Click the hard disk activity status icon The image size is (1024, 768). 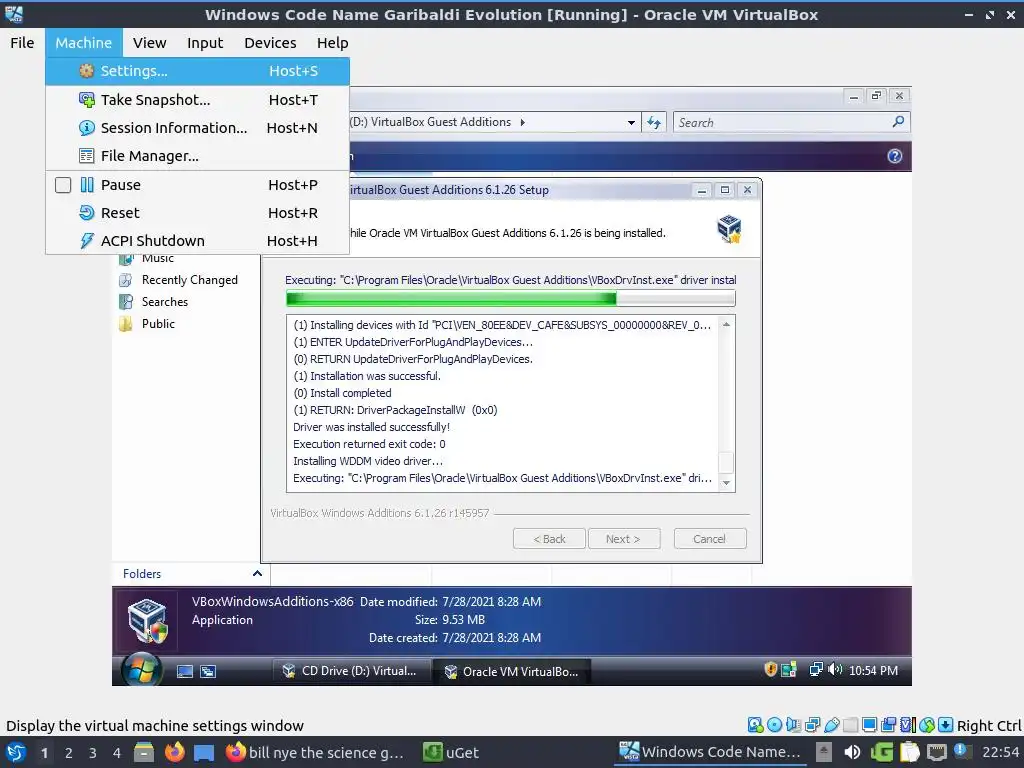click(x=756, y=725)
